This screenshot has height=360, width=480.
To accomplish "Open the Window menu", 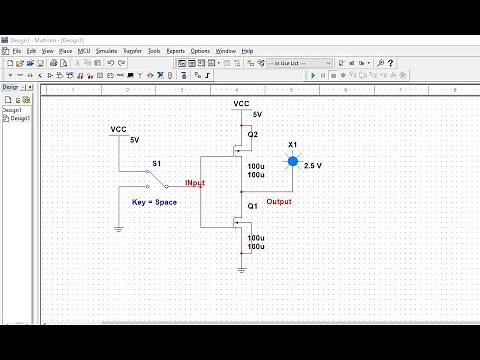I will point(226,51).
